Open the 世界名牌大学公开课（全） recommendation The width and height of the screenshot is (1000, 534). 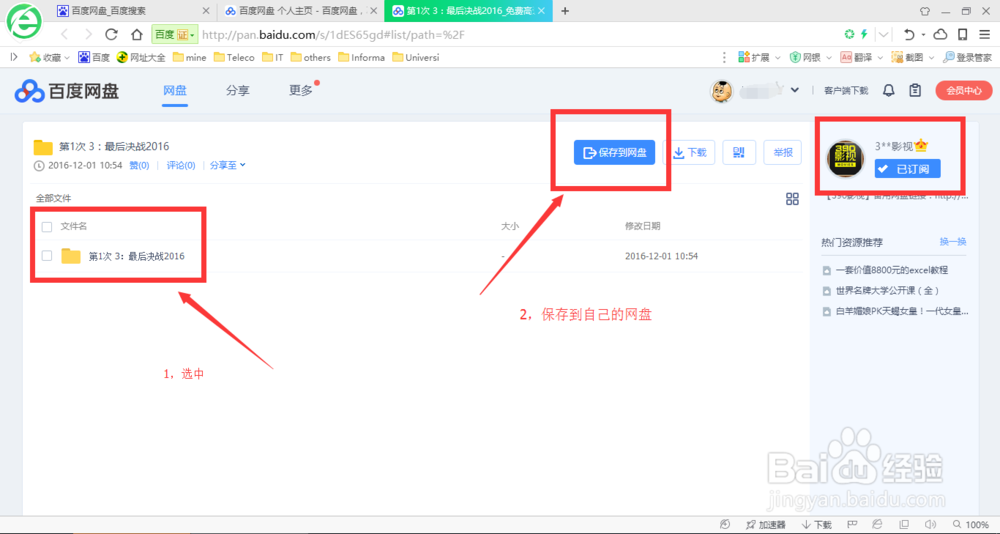coord(886,290)
